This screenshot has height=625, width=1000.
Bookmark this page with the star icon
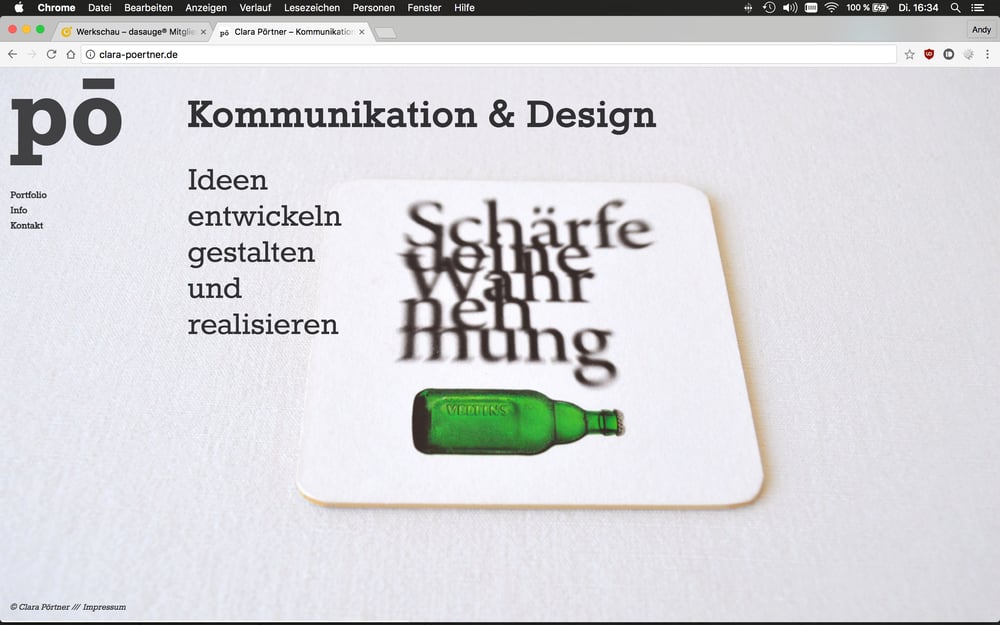909,54
